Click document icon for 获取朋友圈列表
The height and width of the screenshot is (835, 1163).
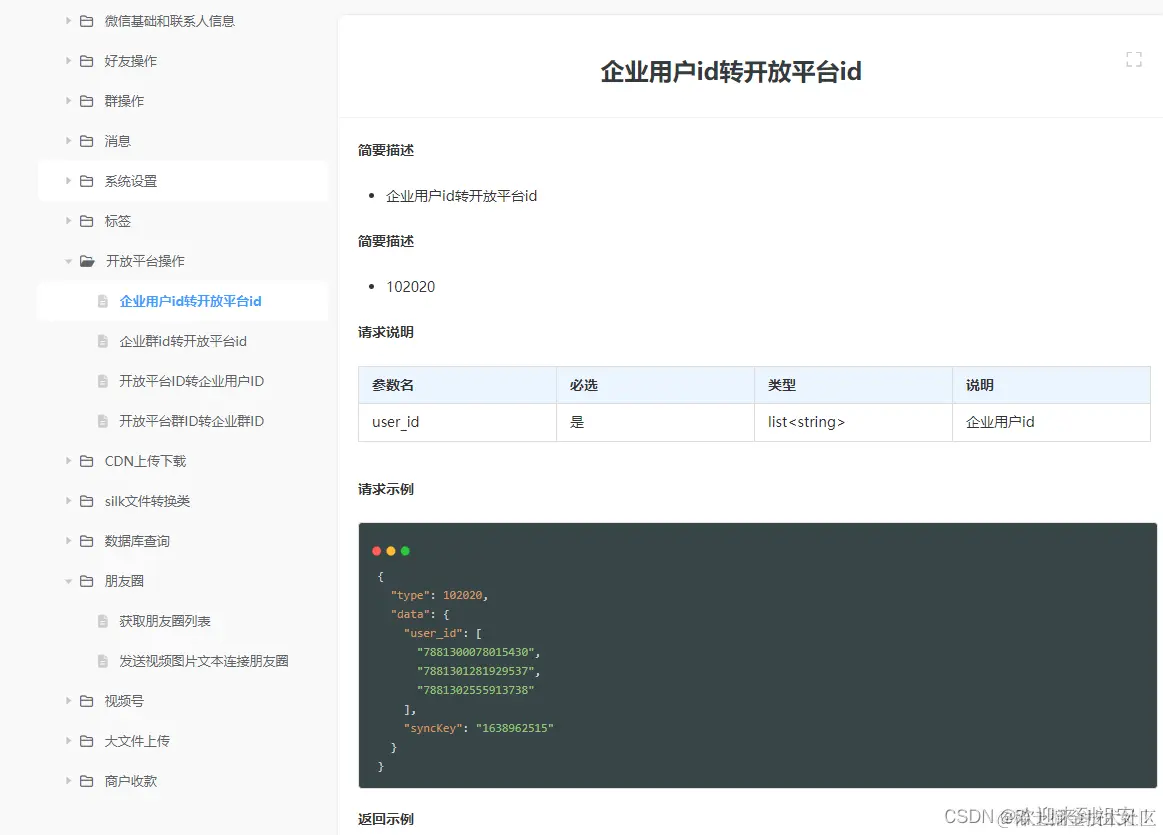point(103,621)
